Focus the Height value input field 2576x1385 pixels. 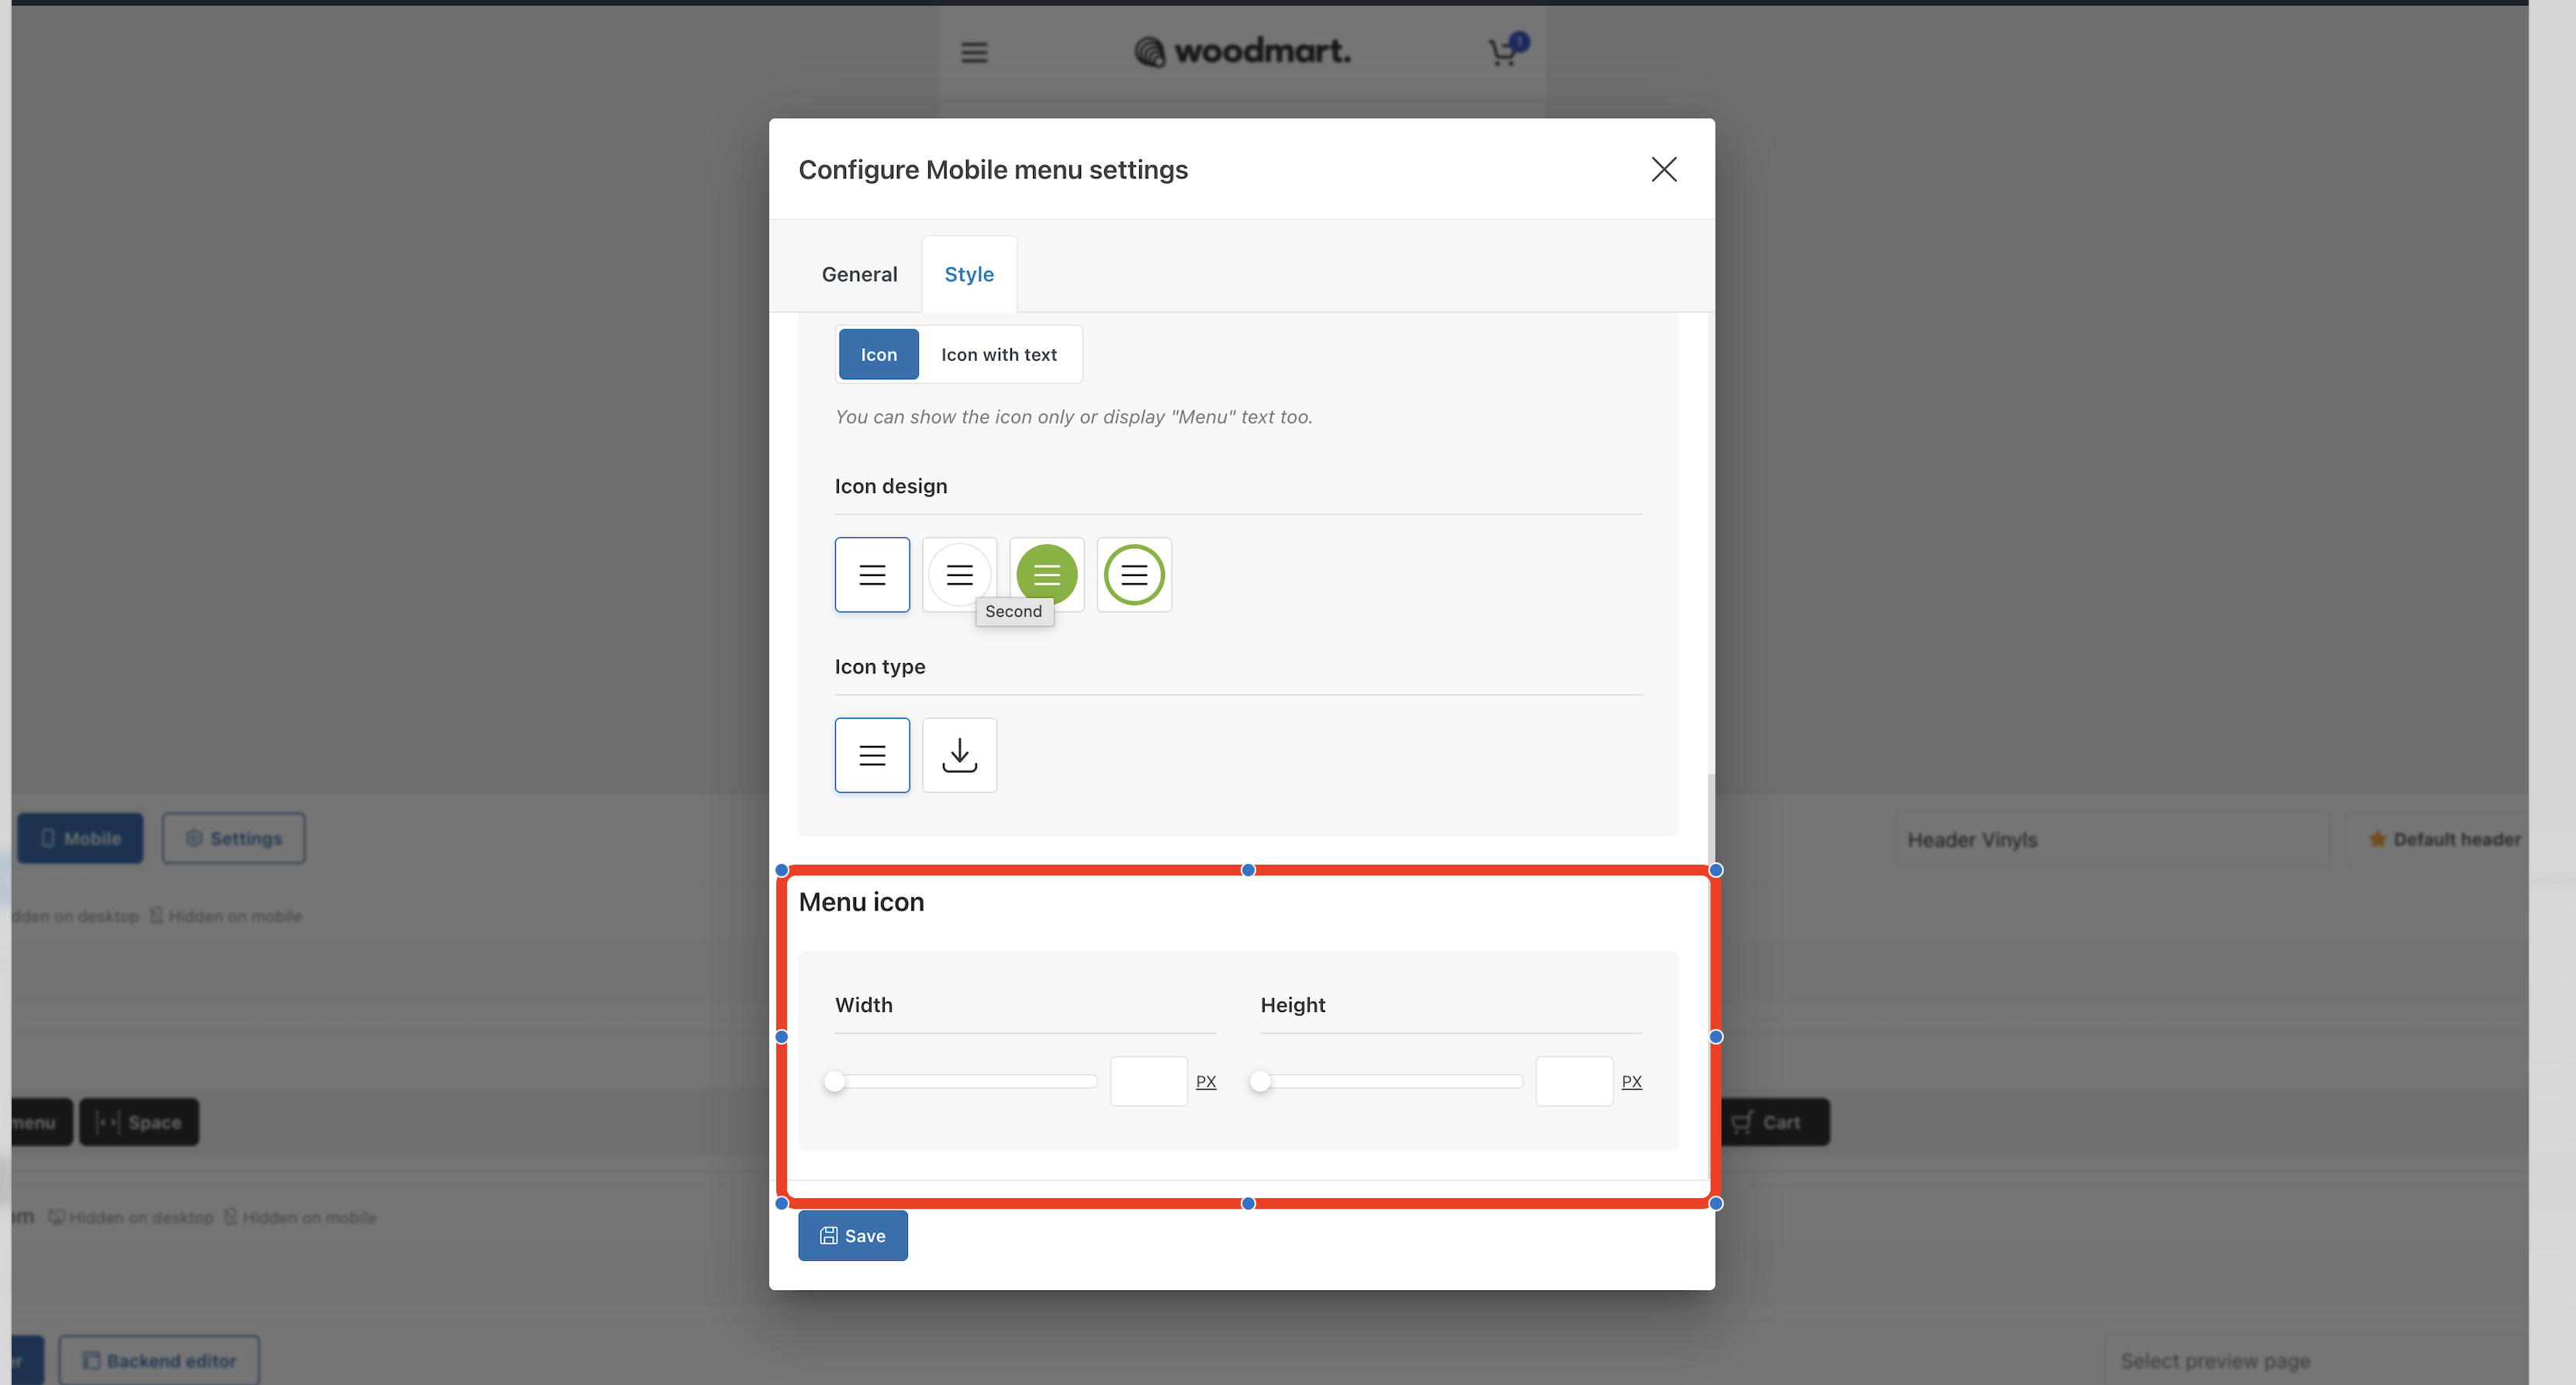(x=1573, y=1081)
